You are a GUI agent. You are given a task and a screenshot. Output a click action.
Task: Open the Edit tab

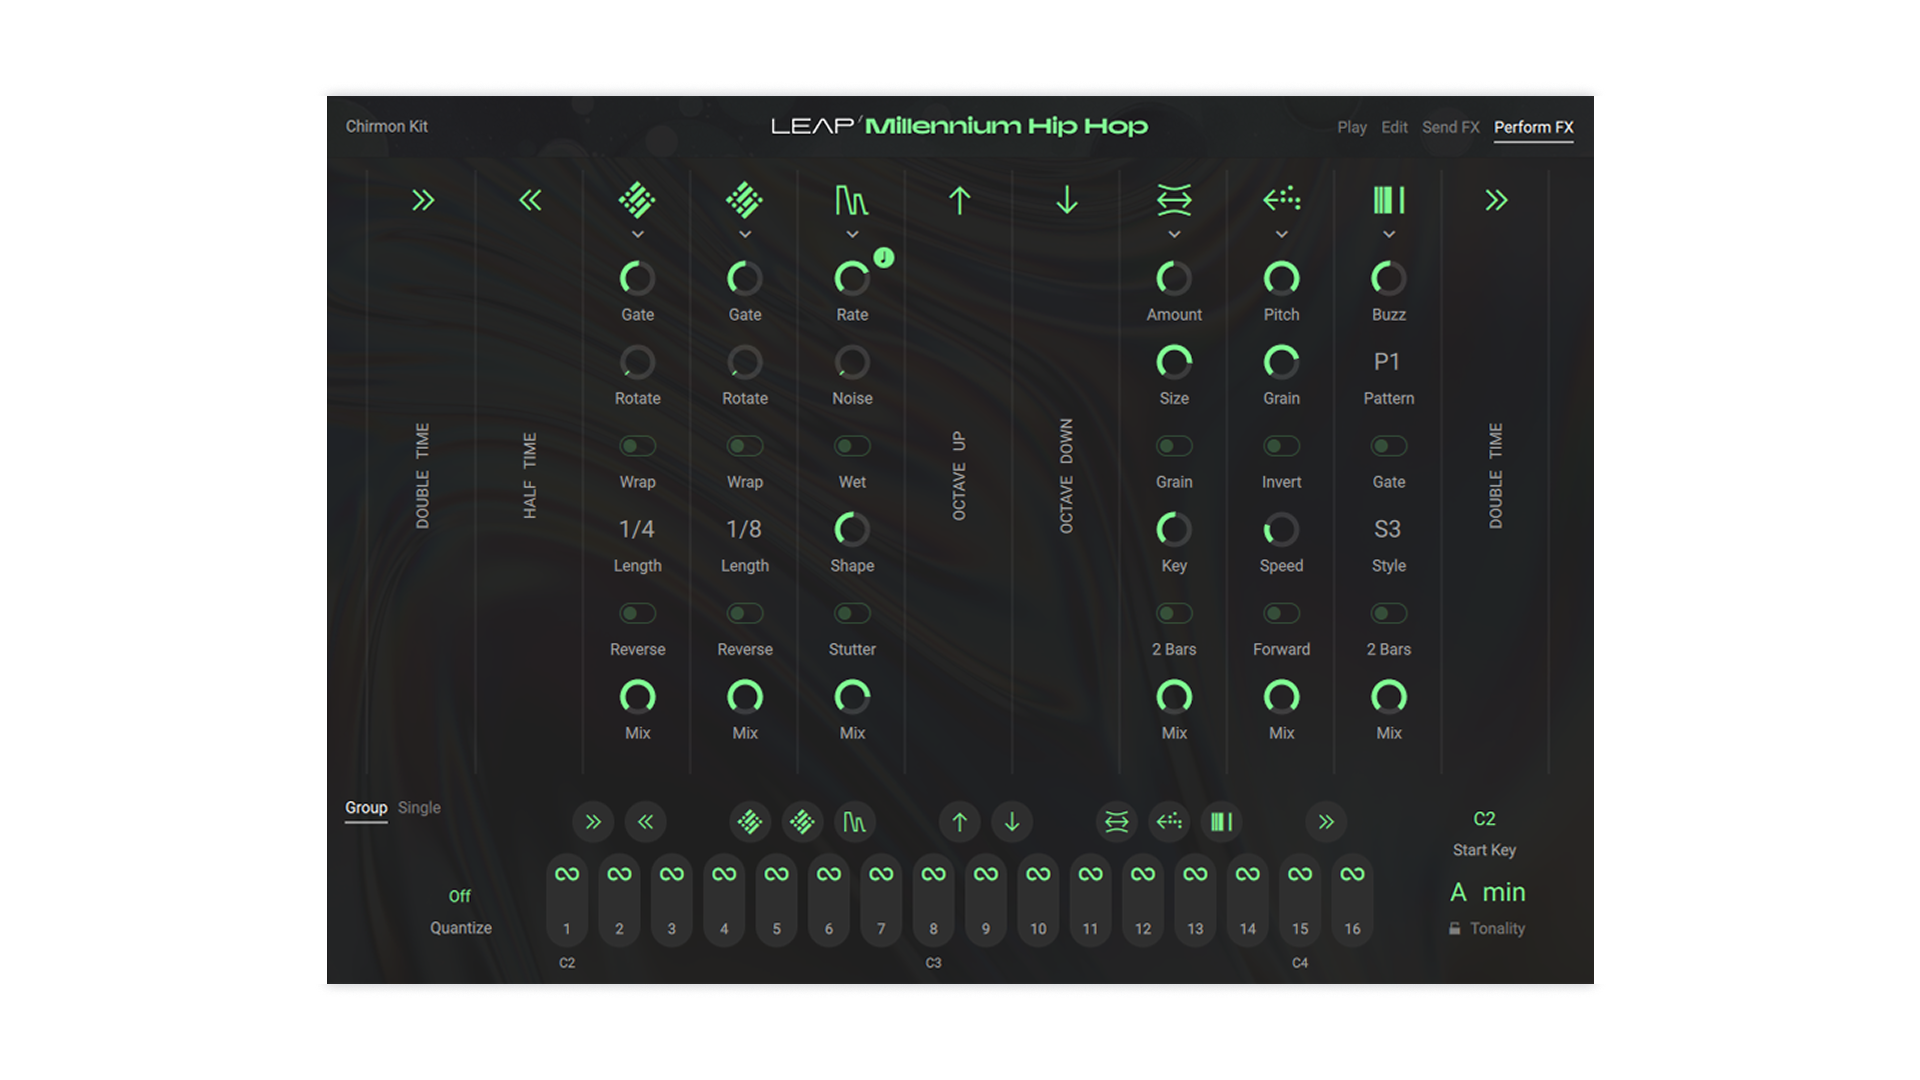[1394, 127]
